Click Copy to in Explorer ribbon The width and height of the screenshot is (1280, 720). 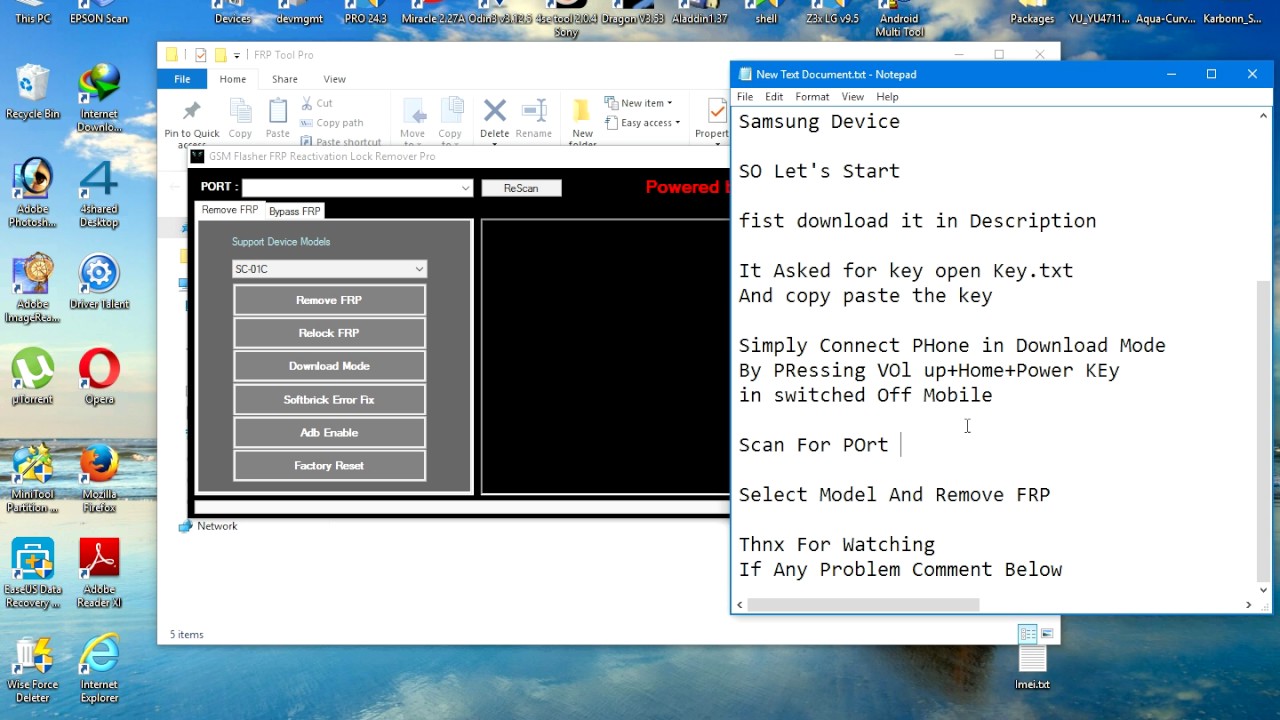click(x=450, y=122)
